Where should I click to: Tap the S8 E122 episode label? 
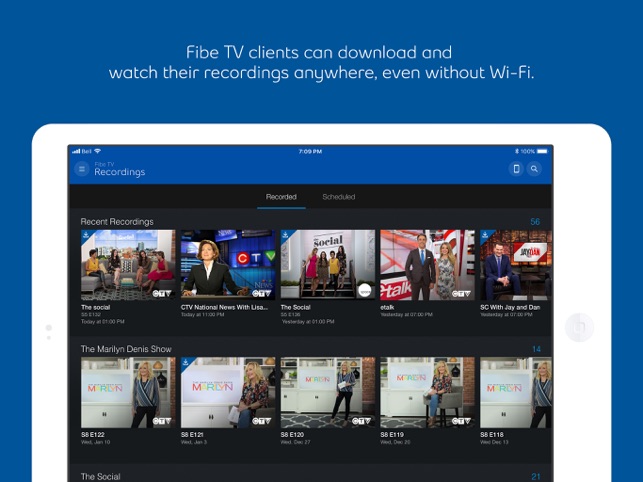93,434
